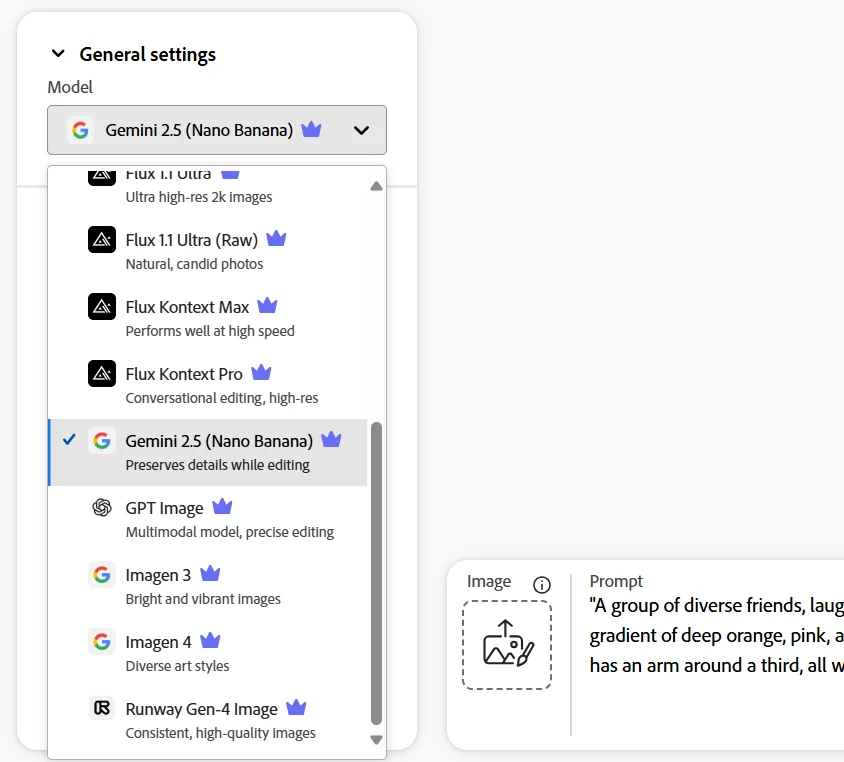Click the upload image placeholder icon

coord(507,644)
